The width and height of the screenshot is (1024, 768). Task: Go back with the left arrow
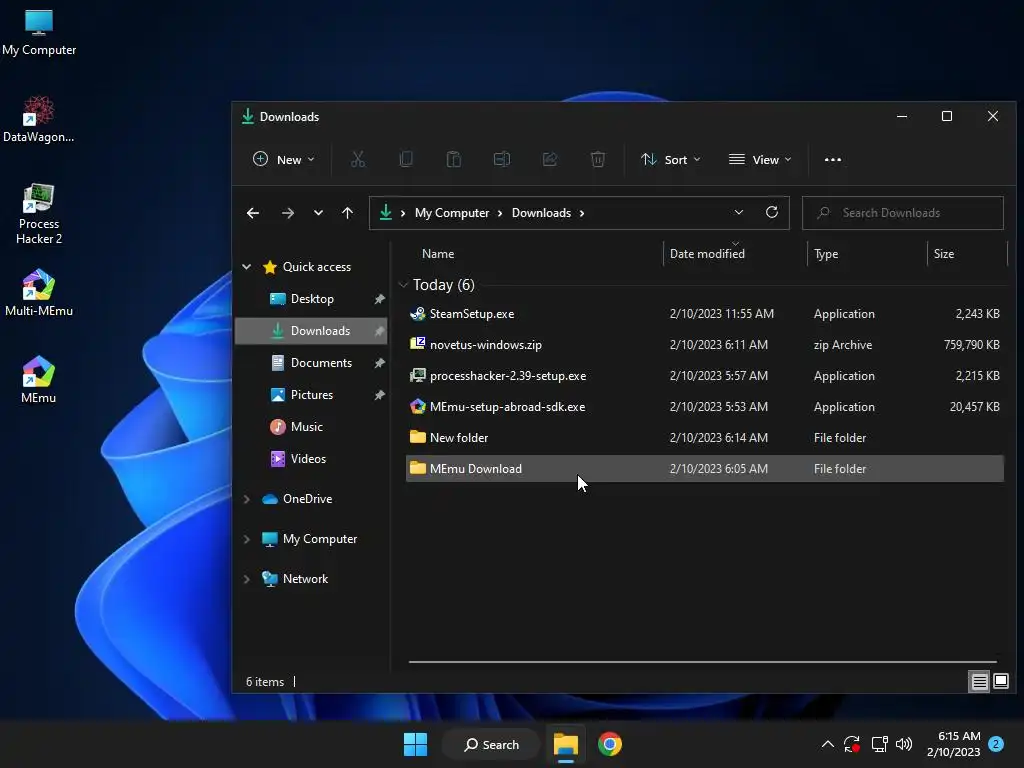click(253, 213)
